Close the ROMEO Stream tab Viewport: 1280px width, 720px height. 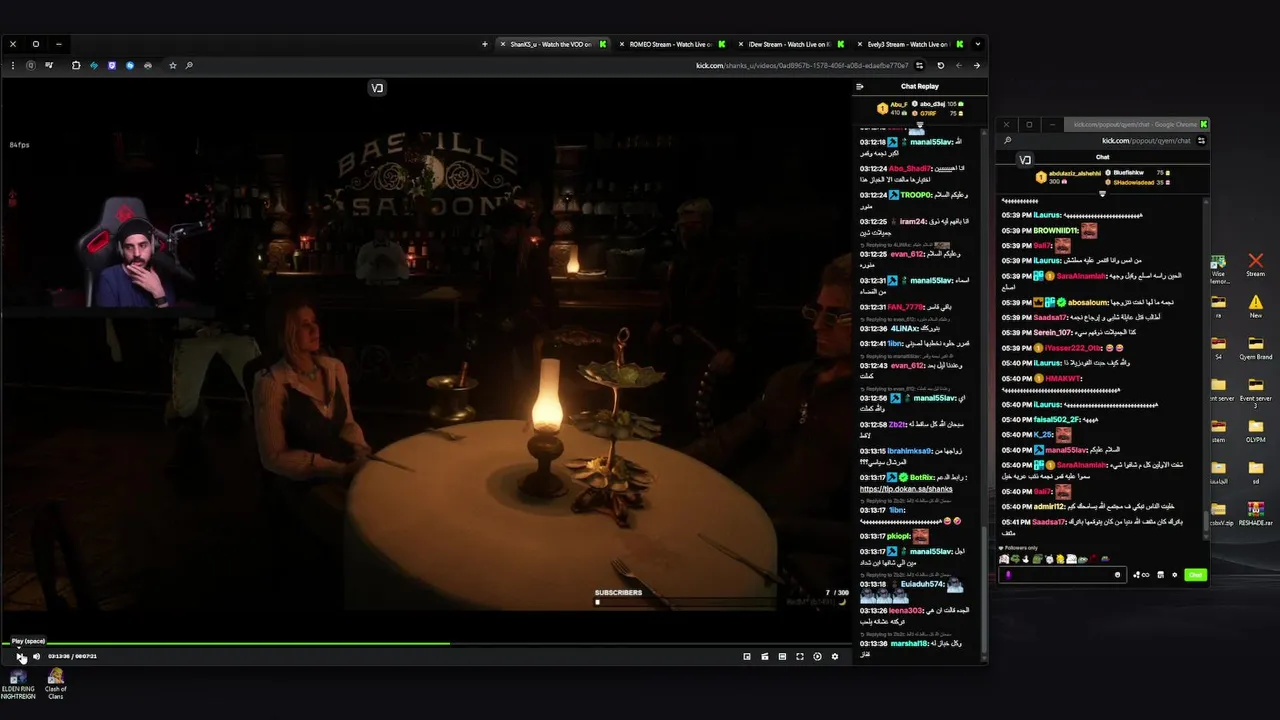coord(621,44)
